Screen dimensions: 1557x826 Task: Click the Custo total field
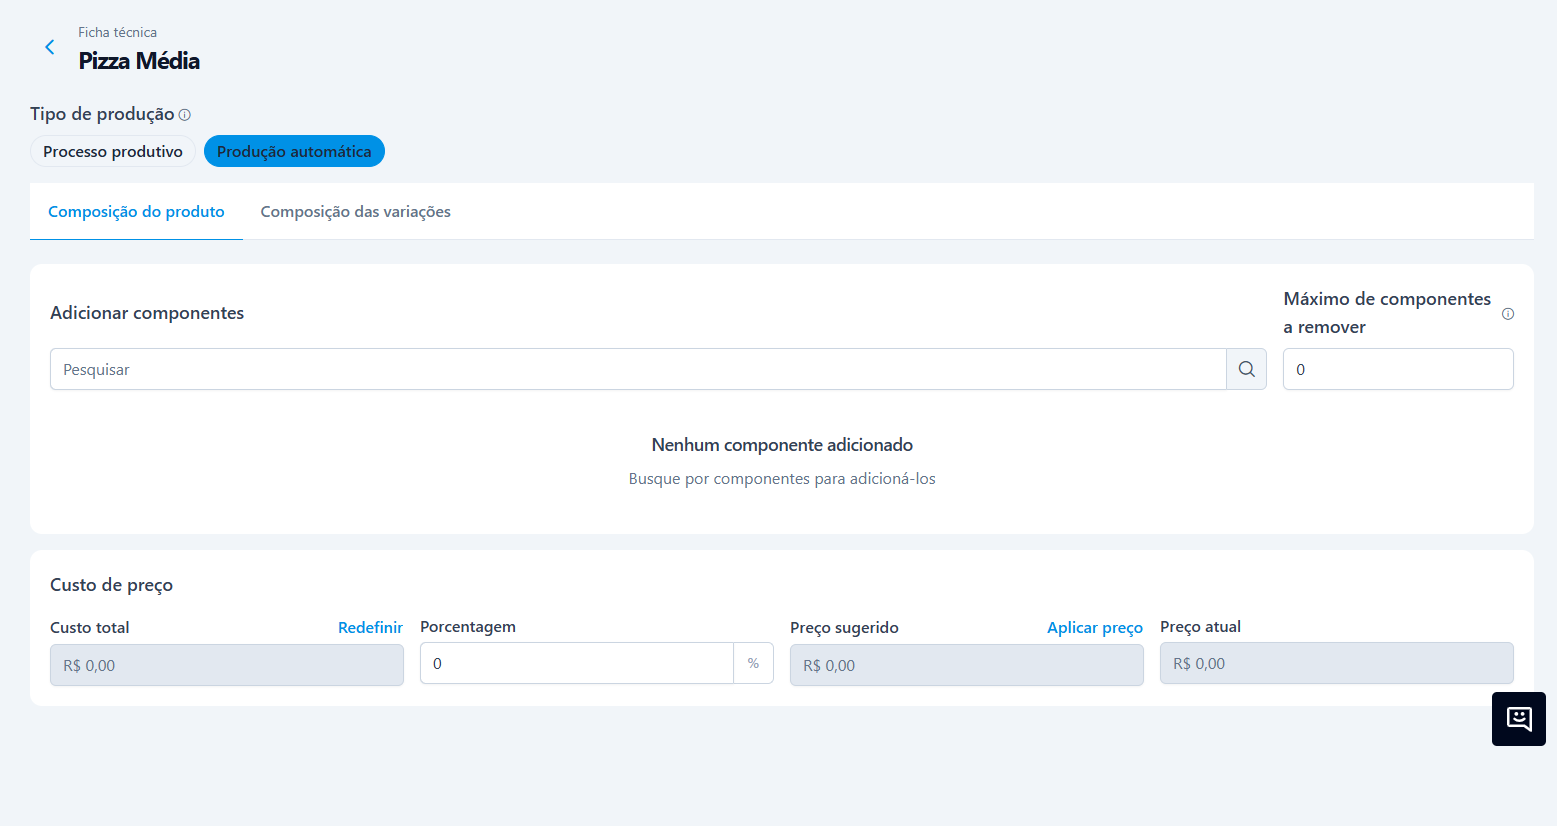(226, 665)
